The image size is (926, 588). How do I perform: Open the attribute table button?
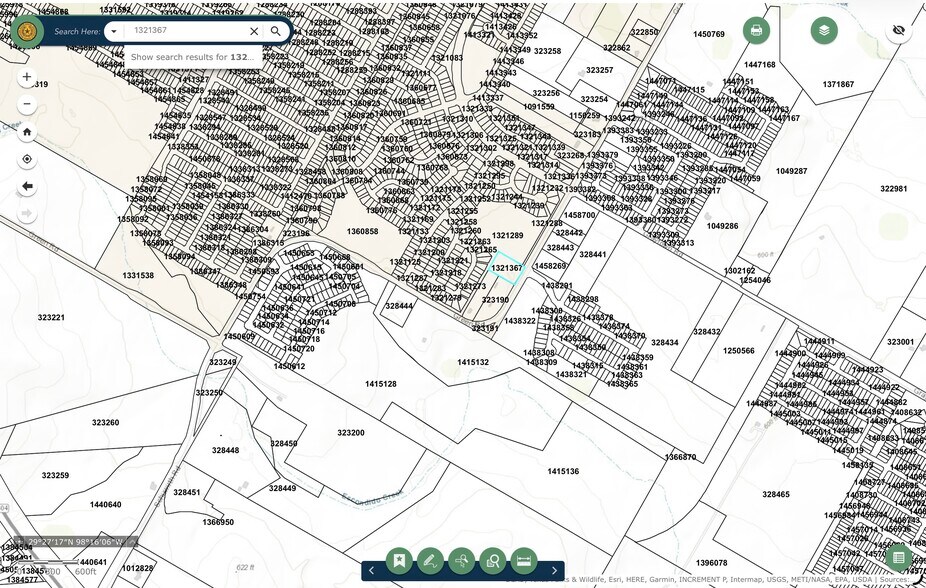898,558
